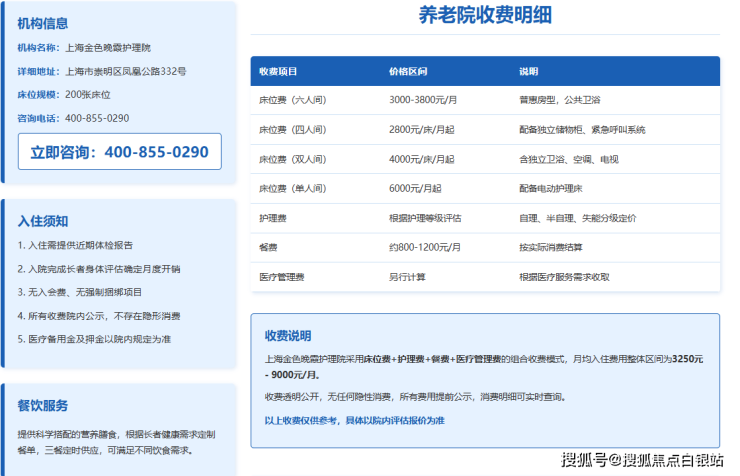Click the 说明 column header
This screenshot has width=740, height=476.
point(529,72)
